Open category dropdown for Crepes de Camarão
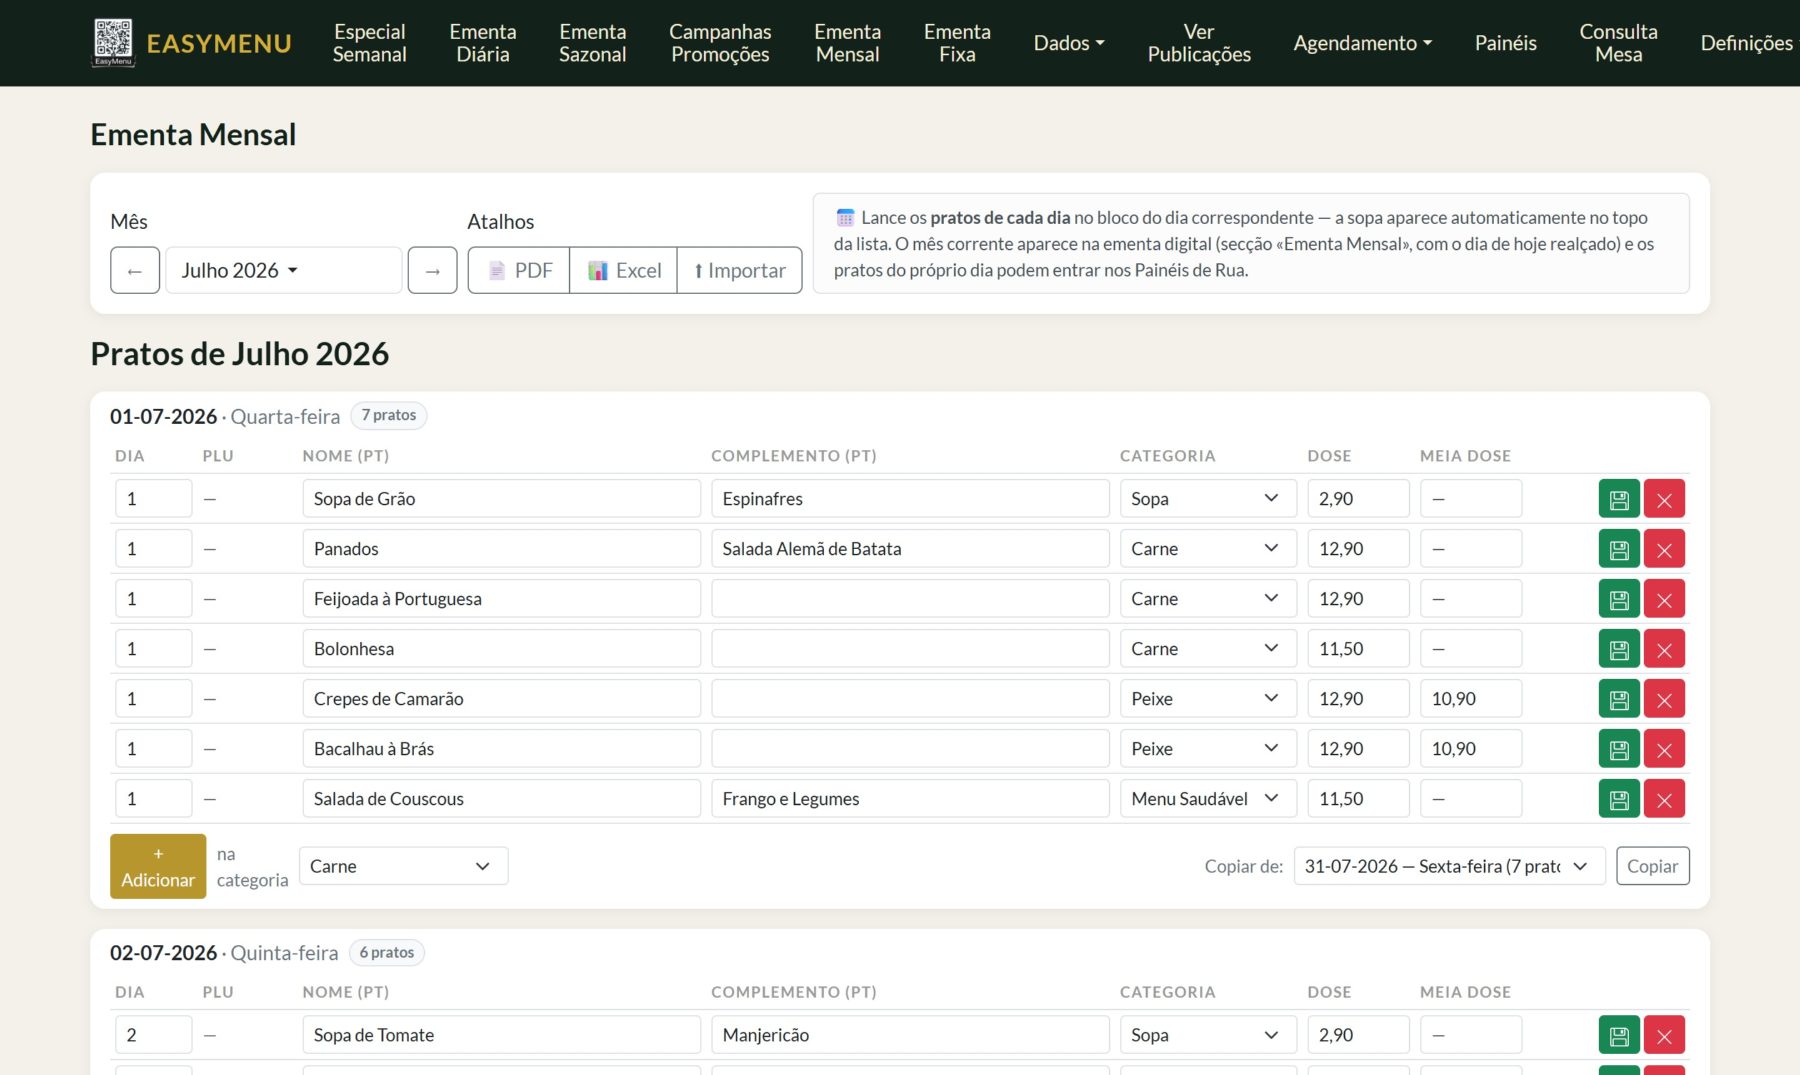 coord(1208,699)
